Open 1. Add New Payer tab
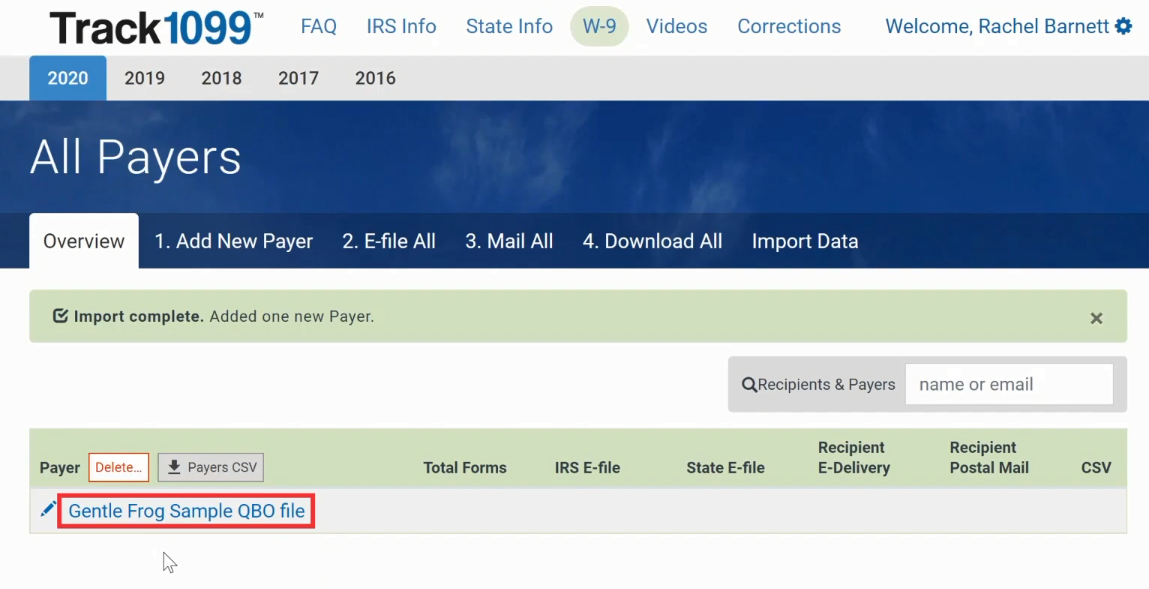The width and height of the screenshot is (1149, 589). (x=234, y=241)
